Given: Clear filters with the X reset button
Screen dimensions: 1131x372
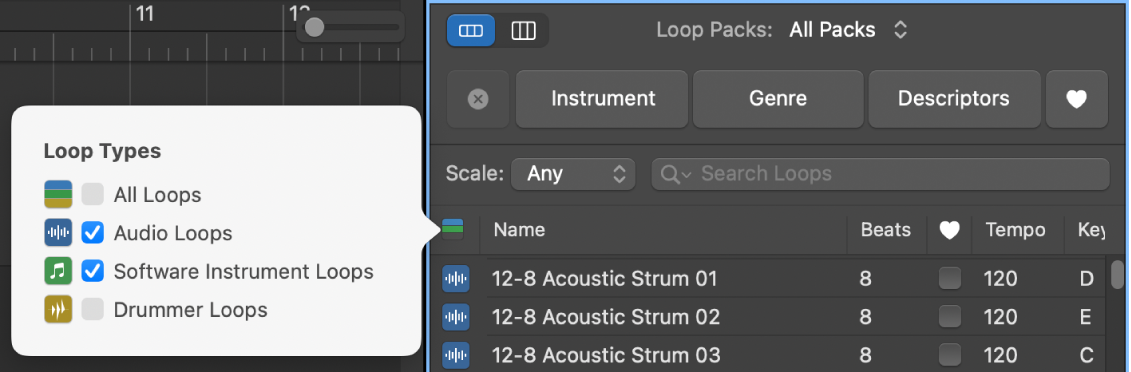Looking at the screenshot, I should pyautogui.click(x=478, y=99).
